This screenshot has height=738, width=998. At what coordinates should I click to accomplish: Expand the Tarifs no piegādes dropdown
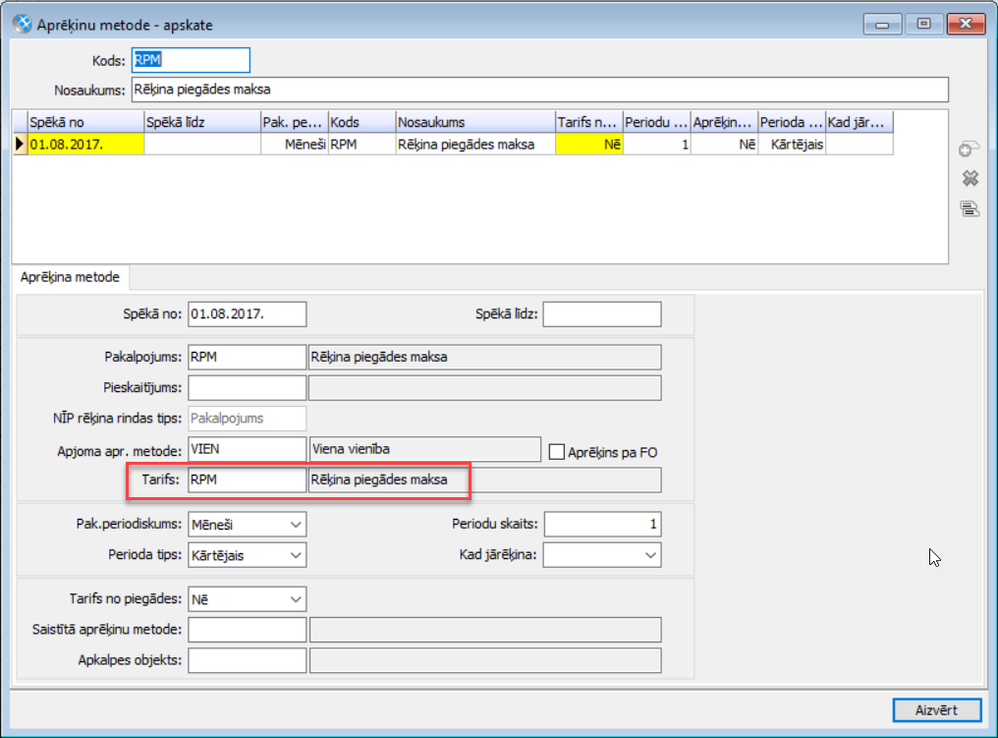(294, 599)
